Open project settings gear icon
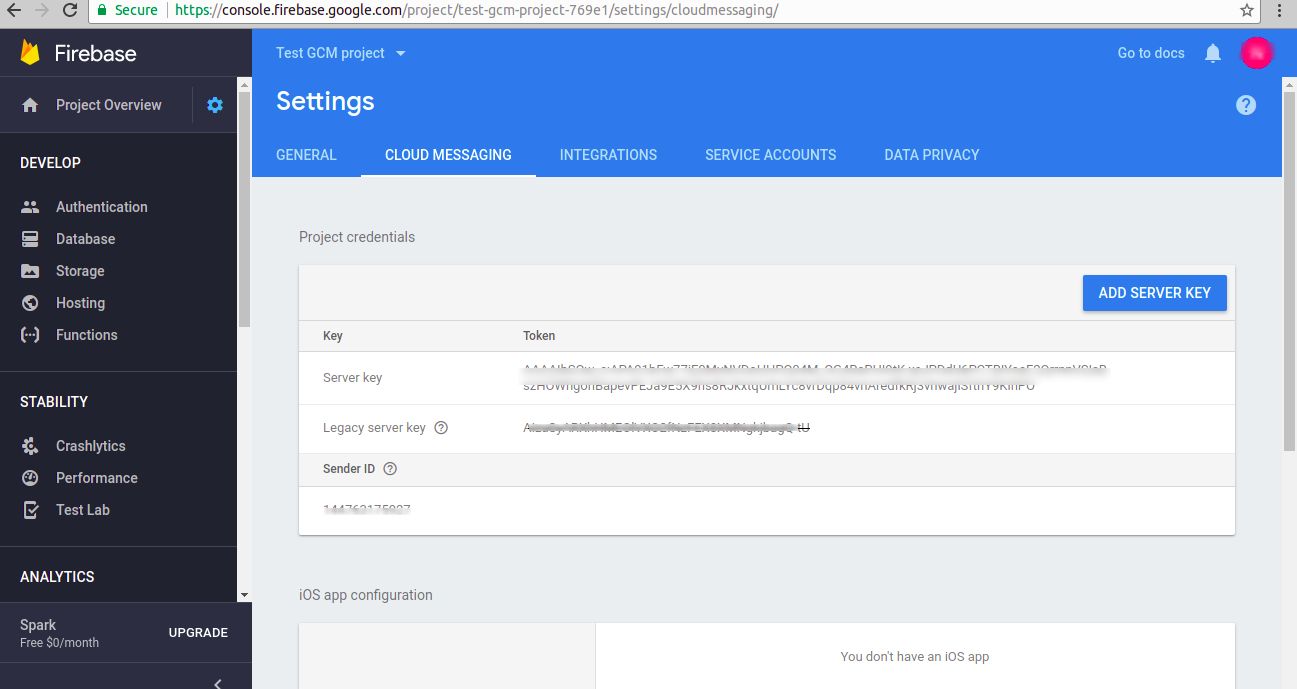 coord(215,105)
